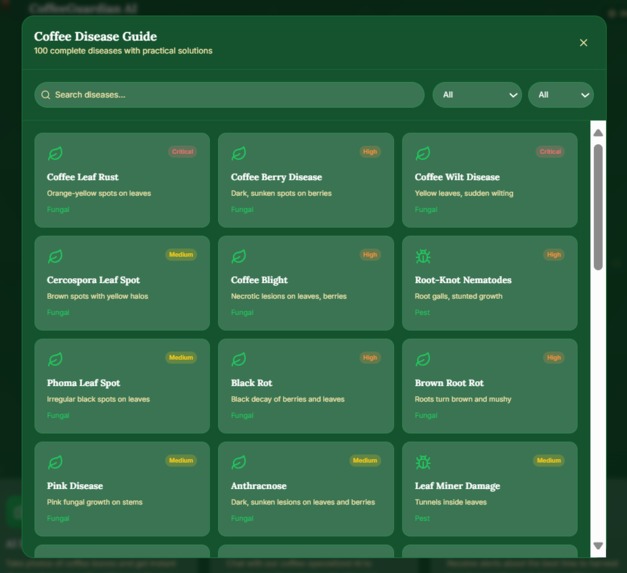Open the second All filter dropdown
This screenshot has height=573, width=627.
point(561,95)
